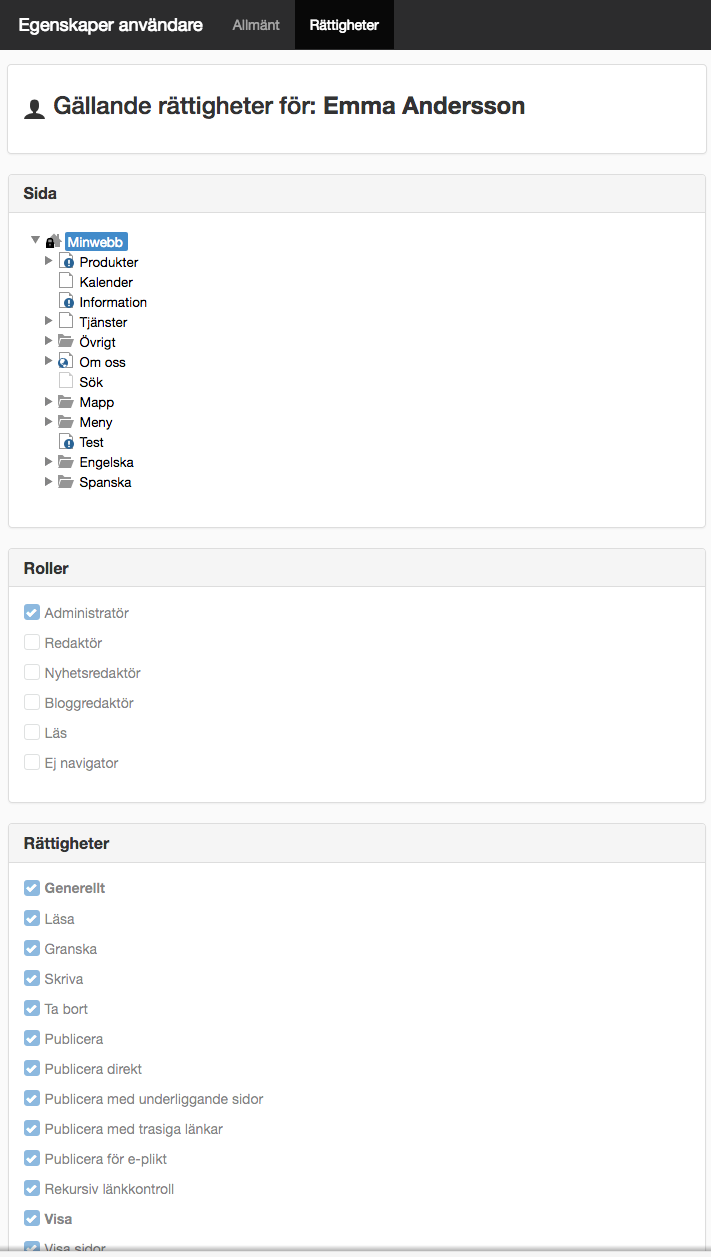Expand the Mapp folder node
This screenshot has width=711, height=1257.
pos(49,401)
